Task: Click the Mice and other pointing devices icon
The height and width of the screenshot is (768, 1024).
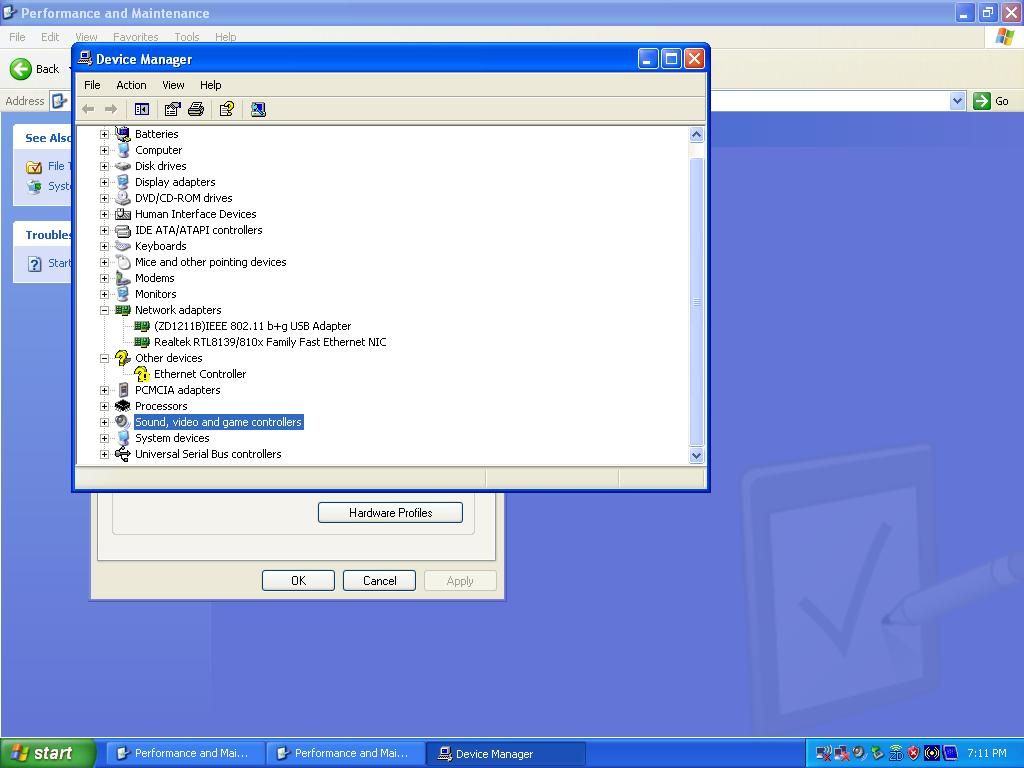Action: point(123,262)
